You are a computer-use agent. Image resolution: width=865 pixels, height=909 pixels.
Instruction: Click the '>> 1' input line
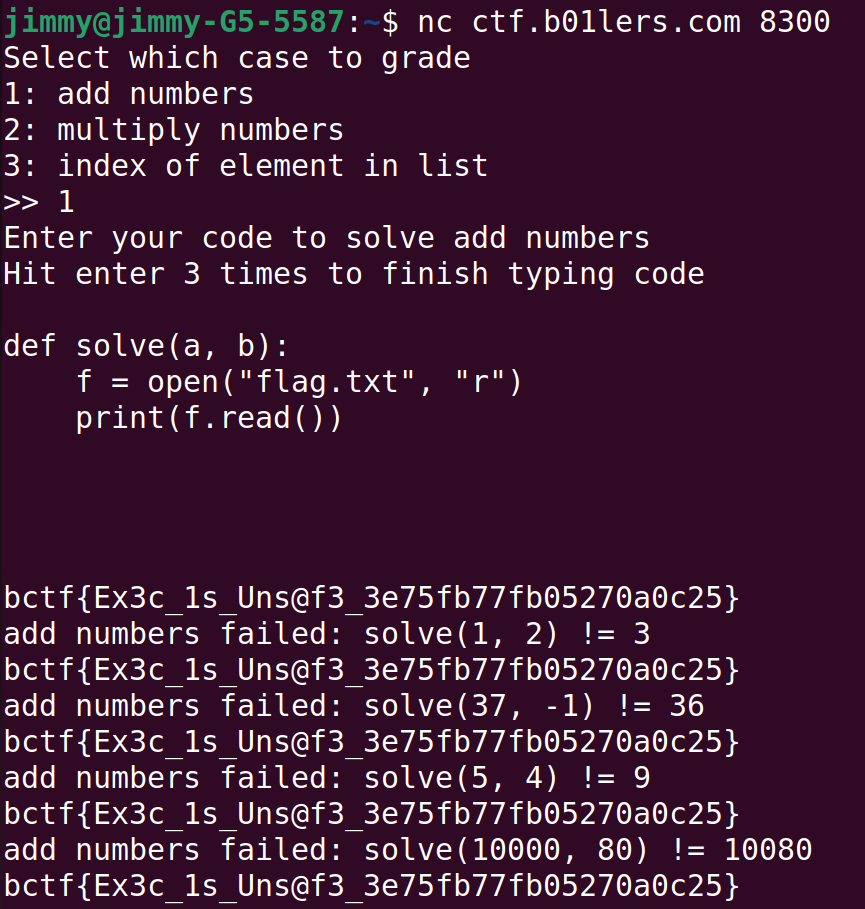click(39, 202)
